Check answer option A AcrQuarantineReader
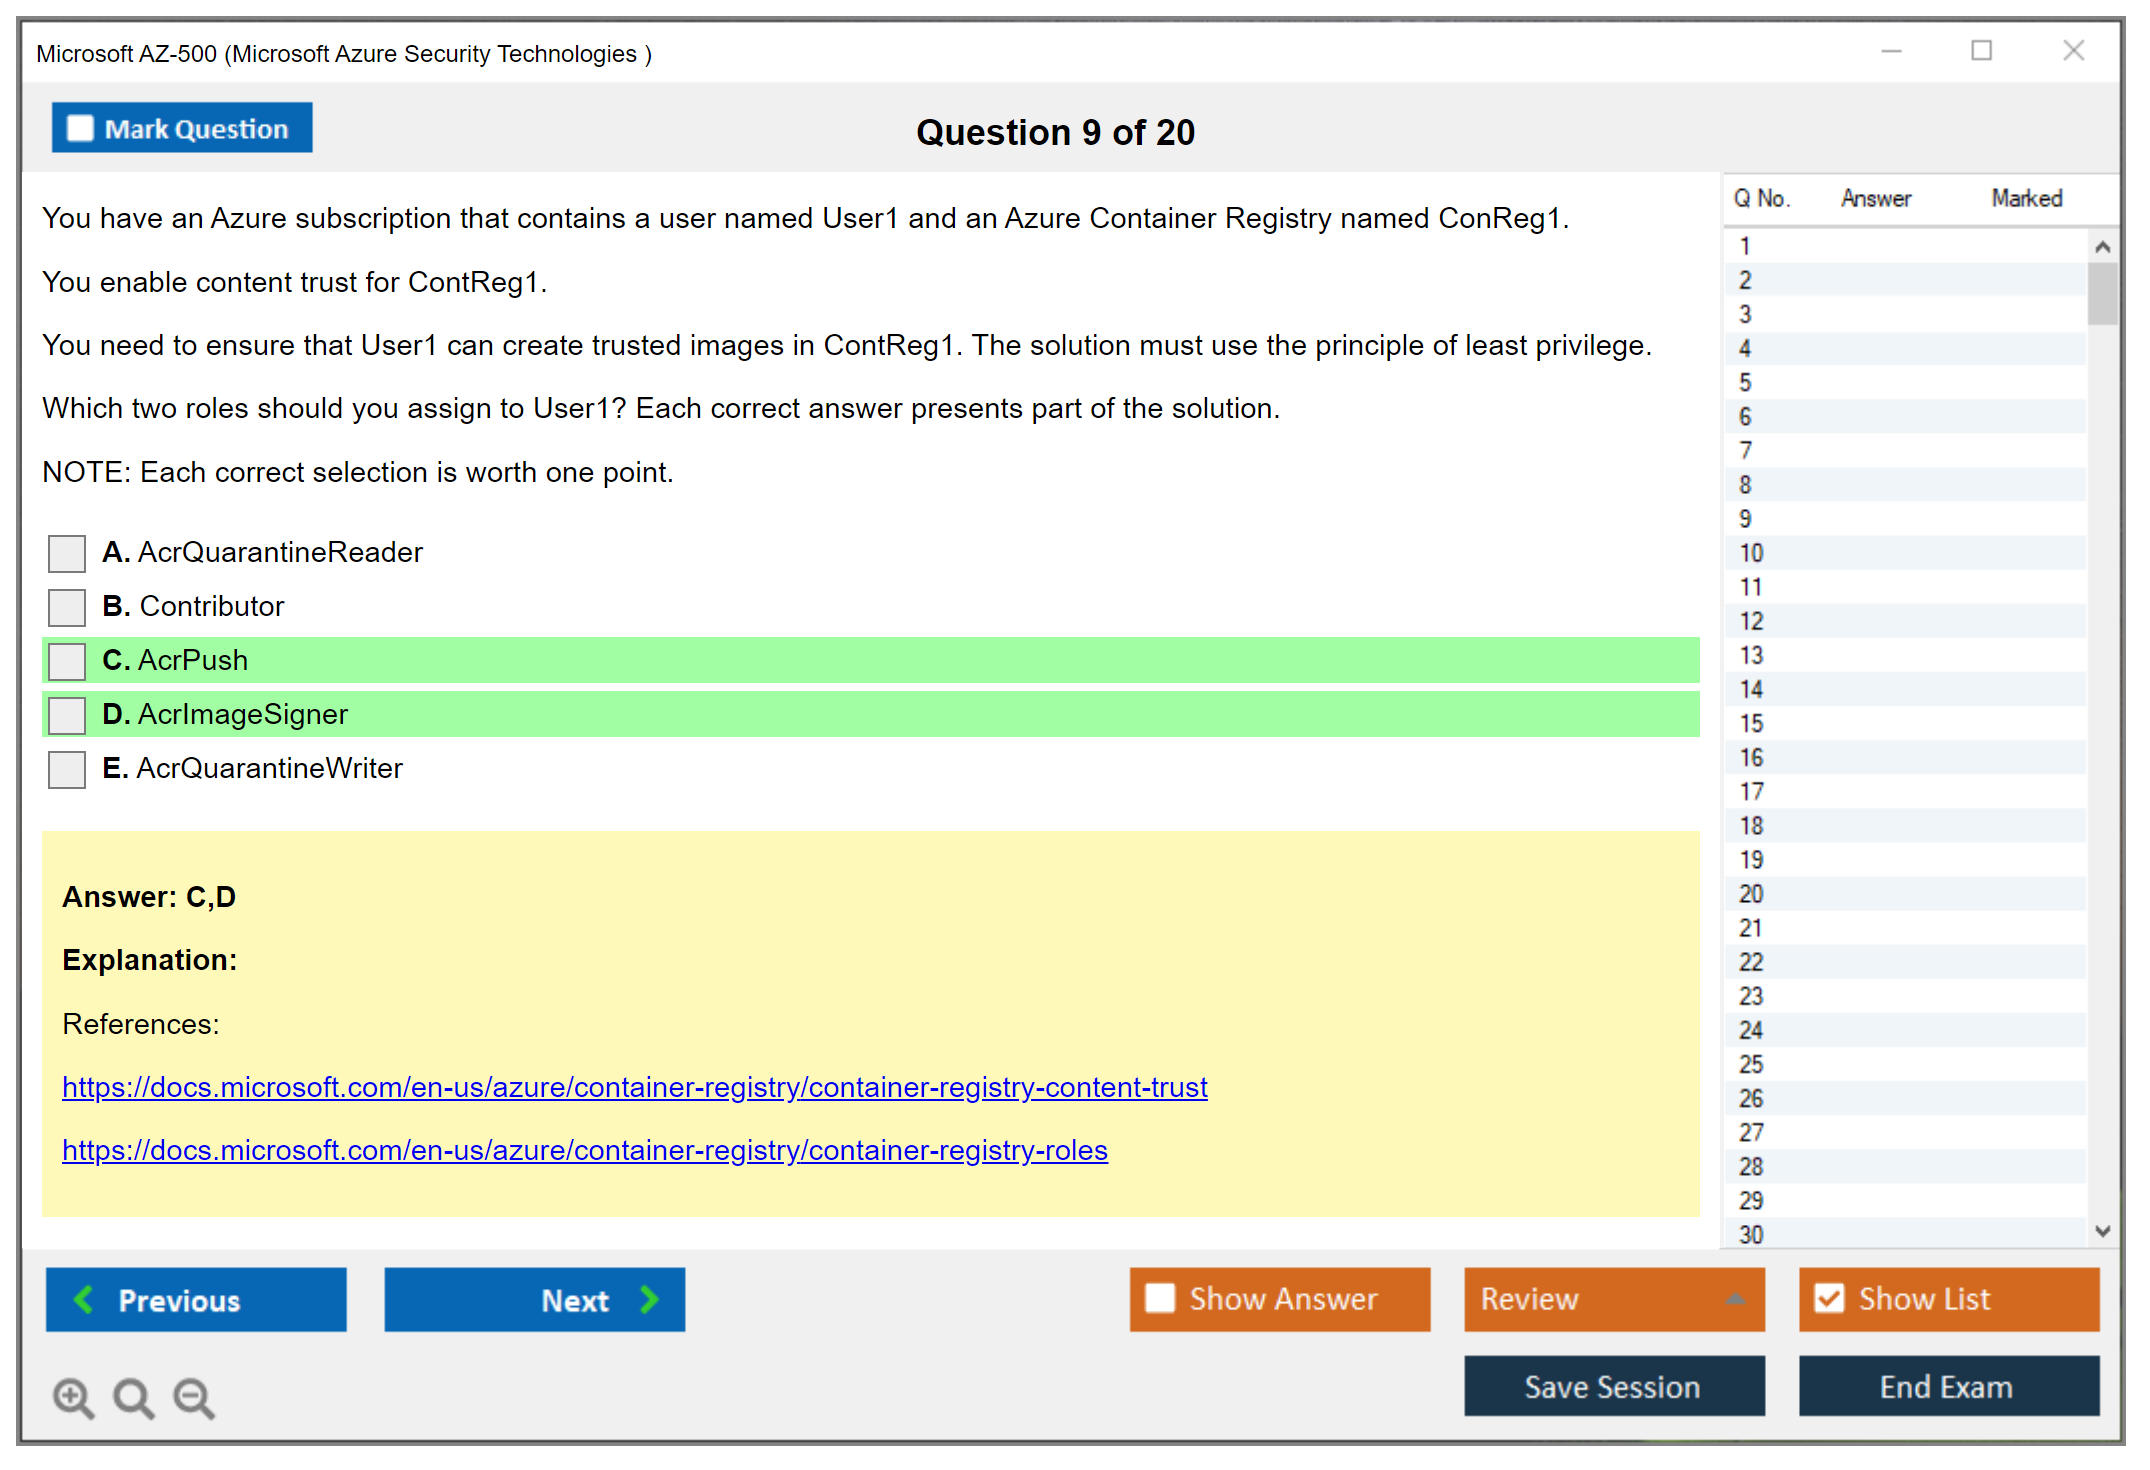The width and height of the screenshot is (2150, 1470). click(x=67, y=553)
